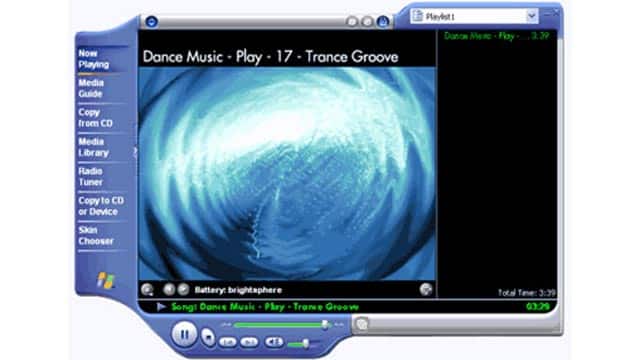Image resolution: width=640 pixels, height=360 pixels.
Task: Collapse the left taskbar with the arrow handle
Action: click(135, 152)
